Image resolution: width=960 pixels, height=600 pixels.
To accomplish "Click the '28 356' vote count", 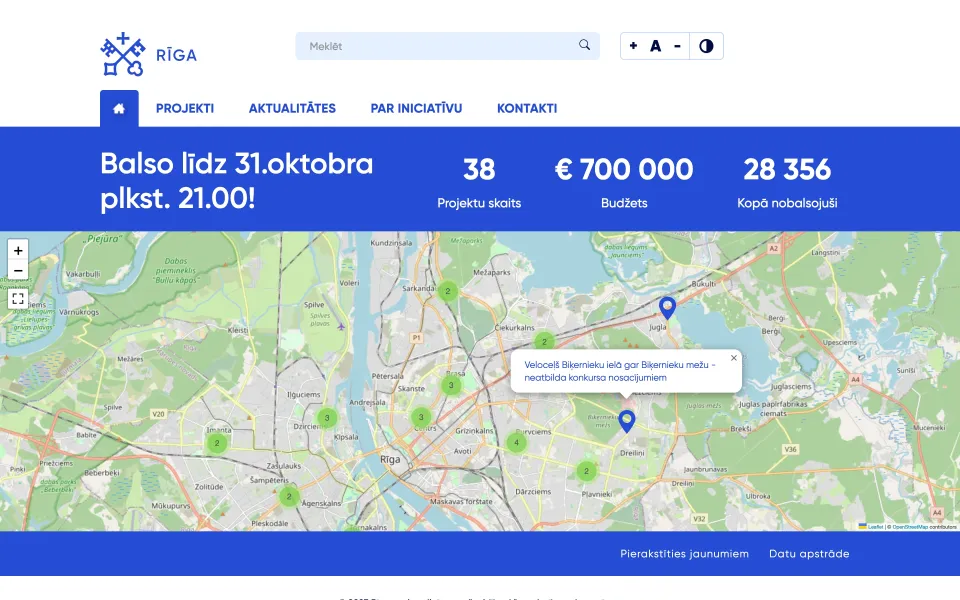I will (787, 170).
